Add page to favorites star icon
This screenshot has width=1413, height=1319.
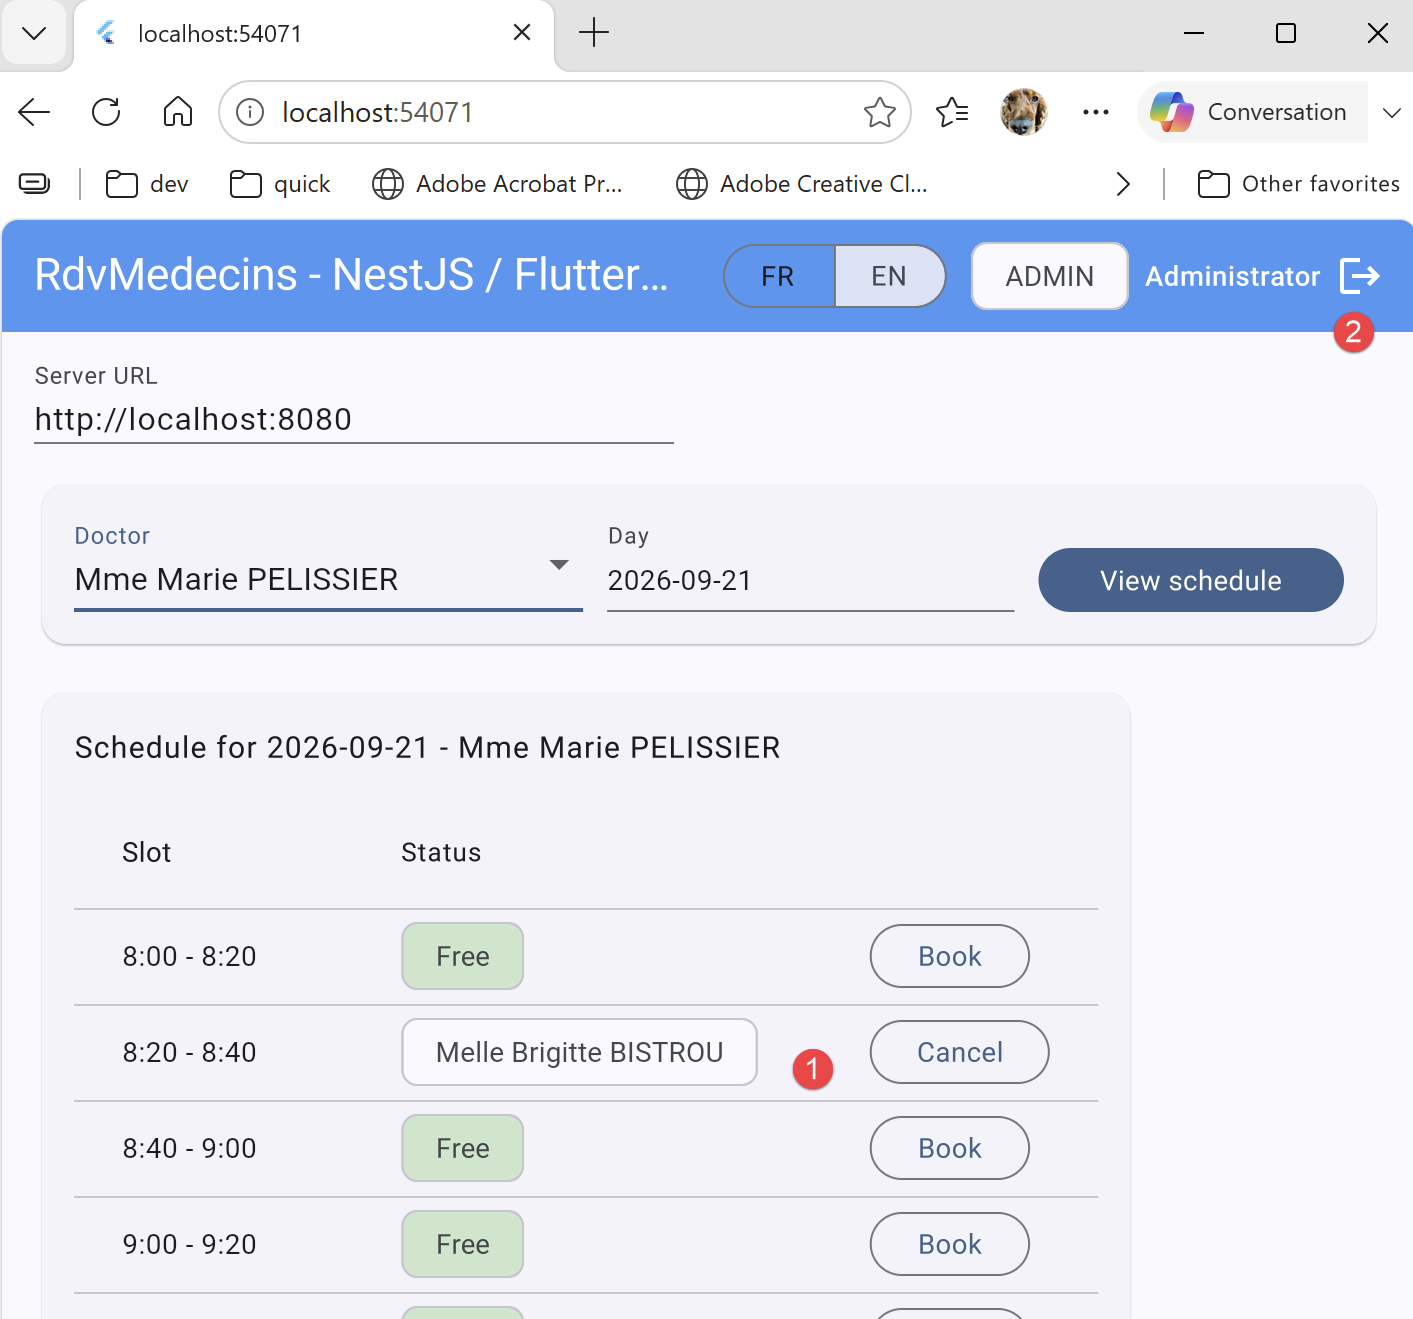click(879, 112)
